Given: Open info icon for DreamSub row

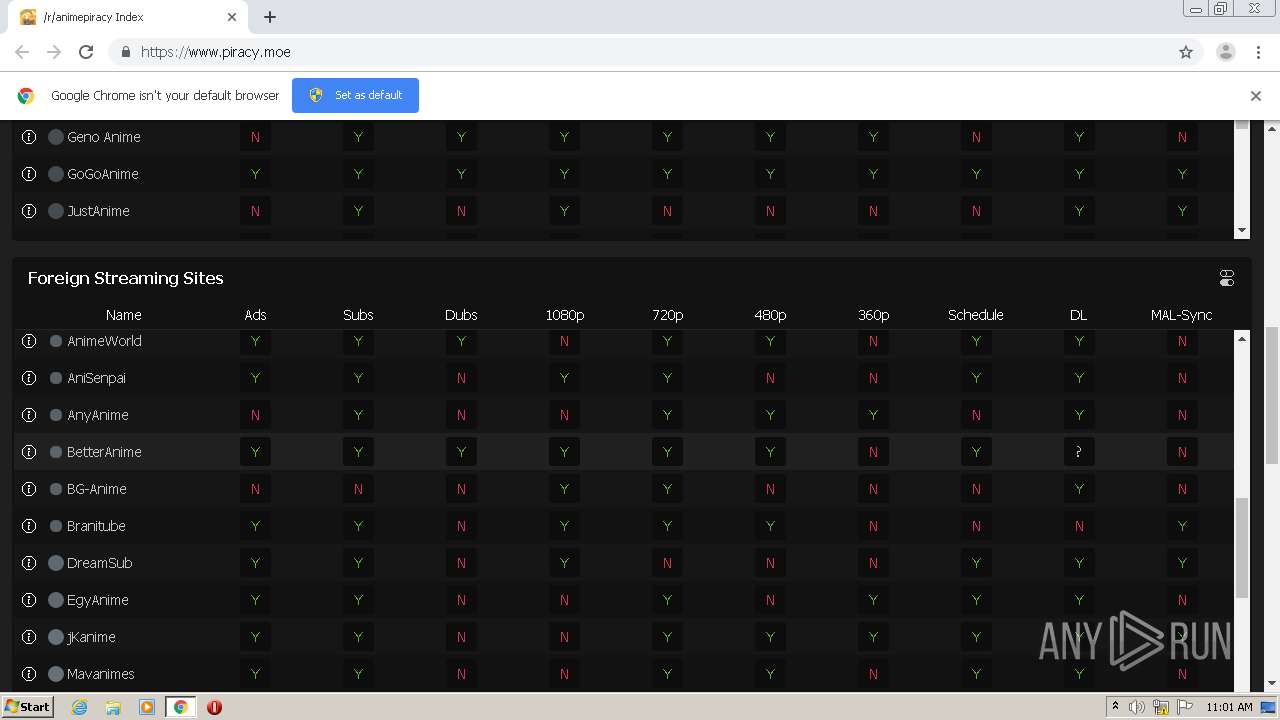Looking at the screenshot, I should pos(29,563).
